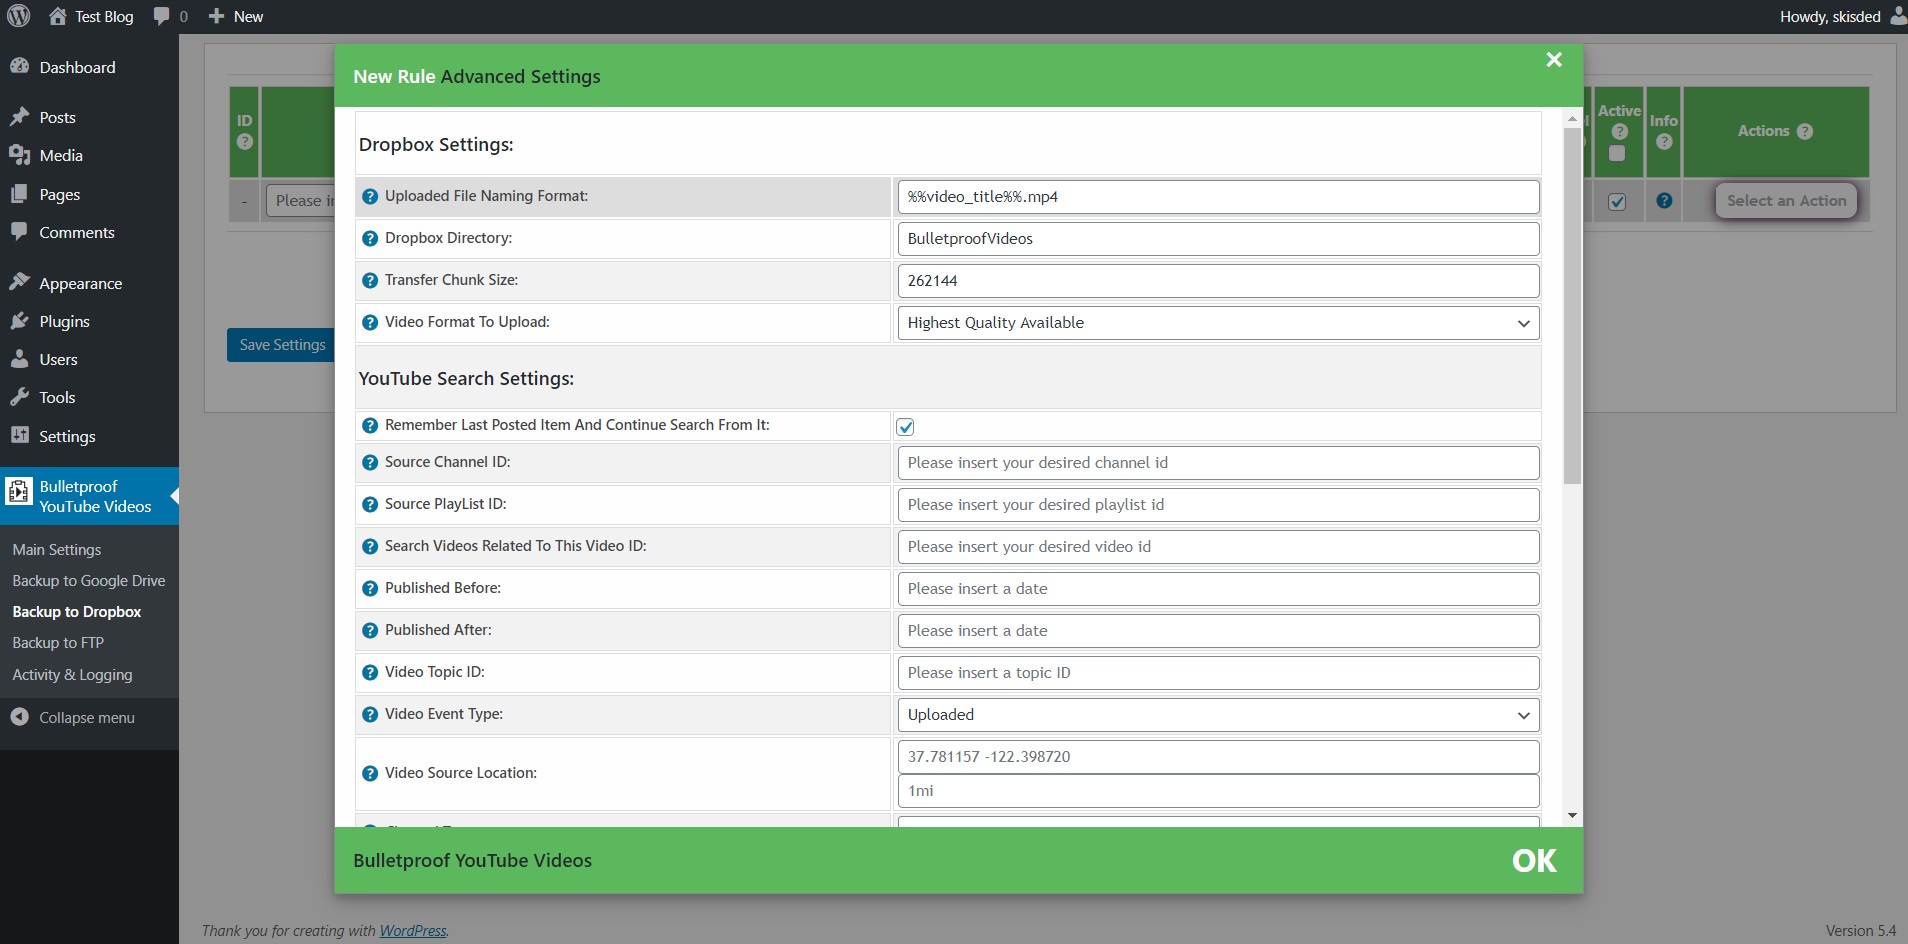Click the Active column help icon

(1620, 132)
